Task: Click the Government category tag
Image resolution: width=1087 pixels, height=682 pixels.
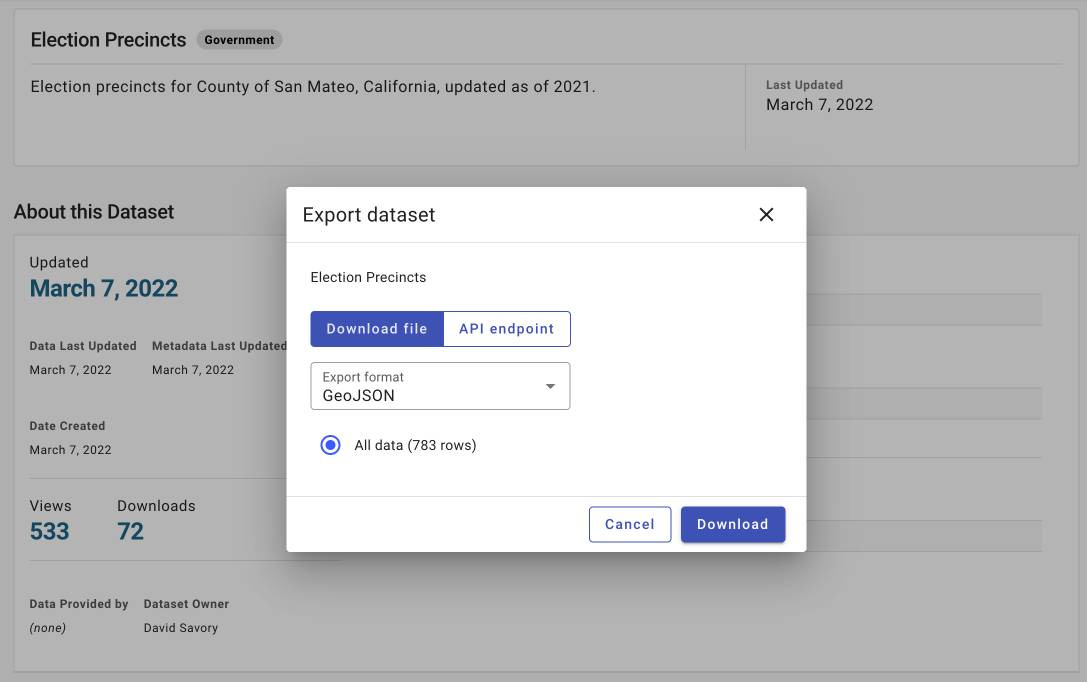Action: [x=239, y=40]
